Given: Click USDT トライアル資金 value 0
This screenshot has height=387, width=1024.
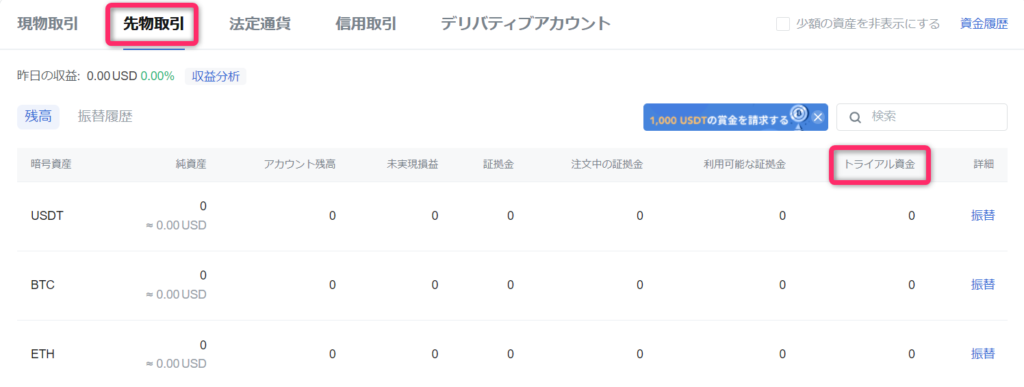Looking at the screenshot, I should point(912,216).
